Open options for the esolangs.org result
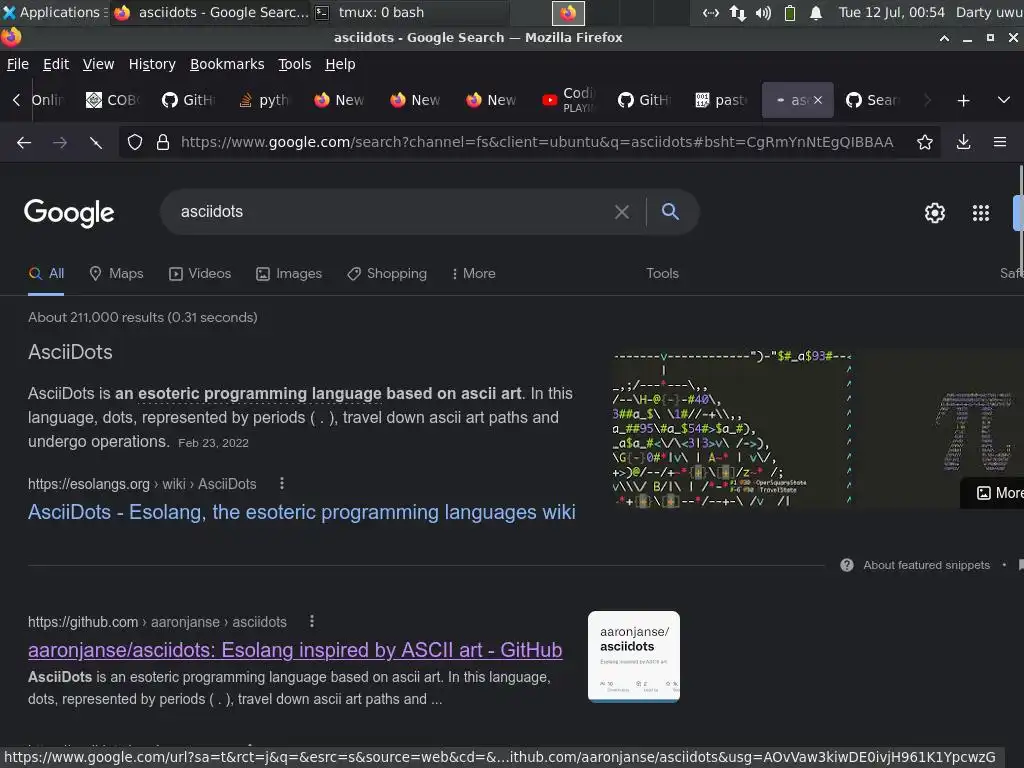 point(282,483)
